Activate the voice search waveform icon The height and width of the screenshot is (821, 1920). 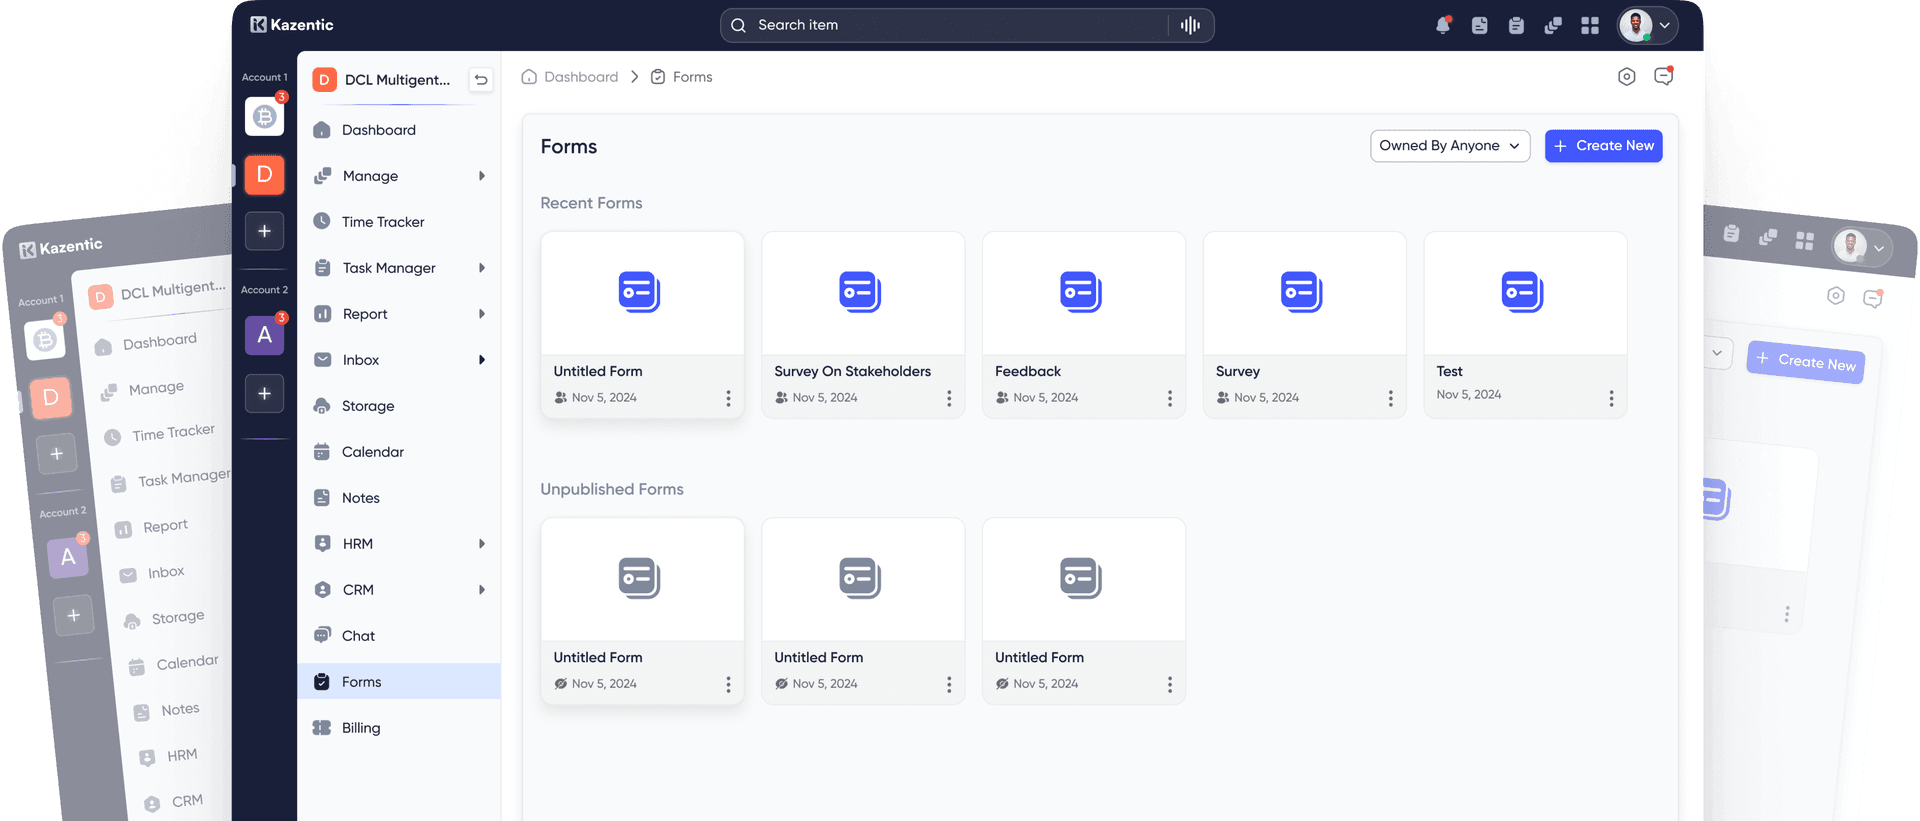(x=1190, y=25)
